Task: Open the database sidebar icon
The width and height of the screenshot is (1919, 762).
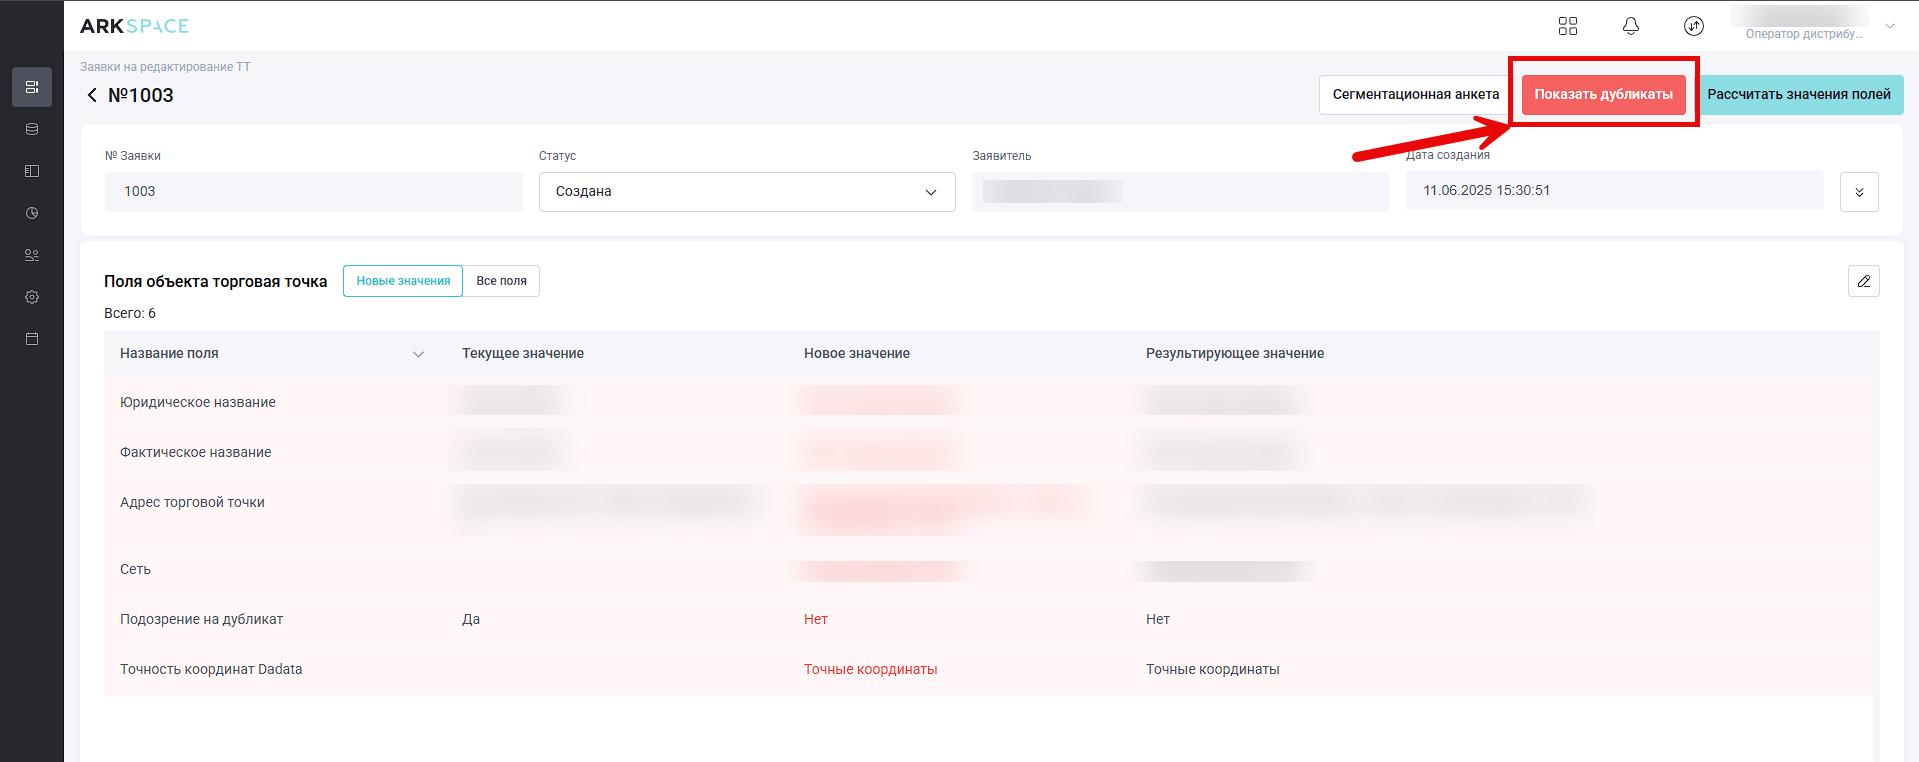Action: click(32, 129)
